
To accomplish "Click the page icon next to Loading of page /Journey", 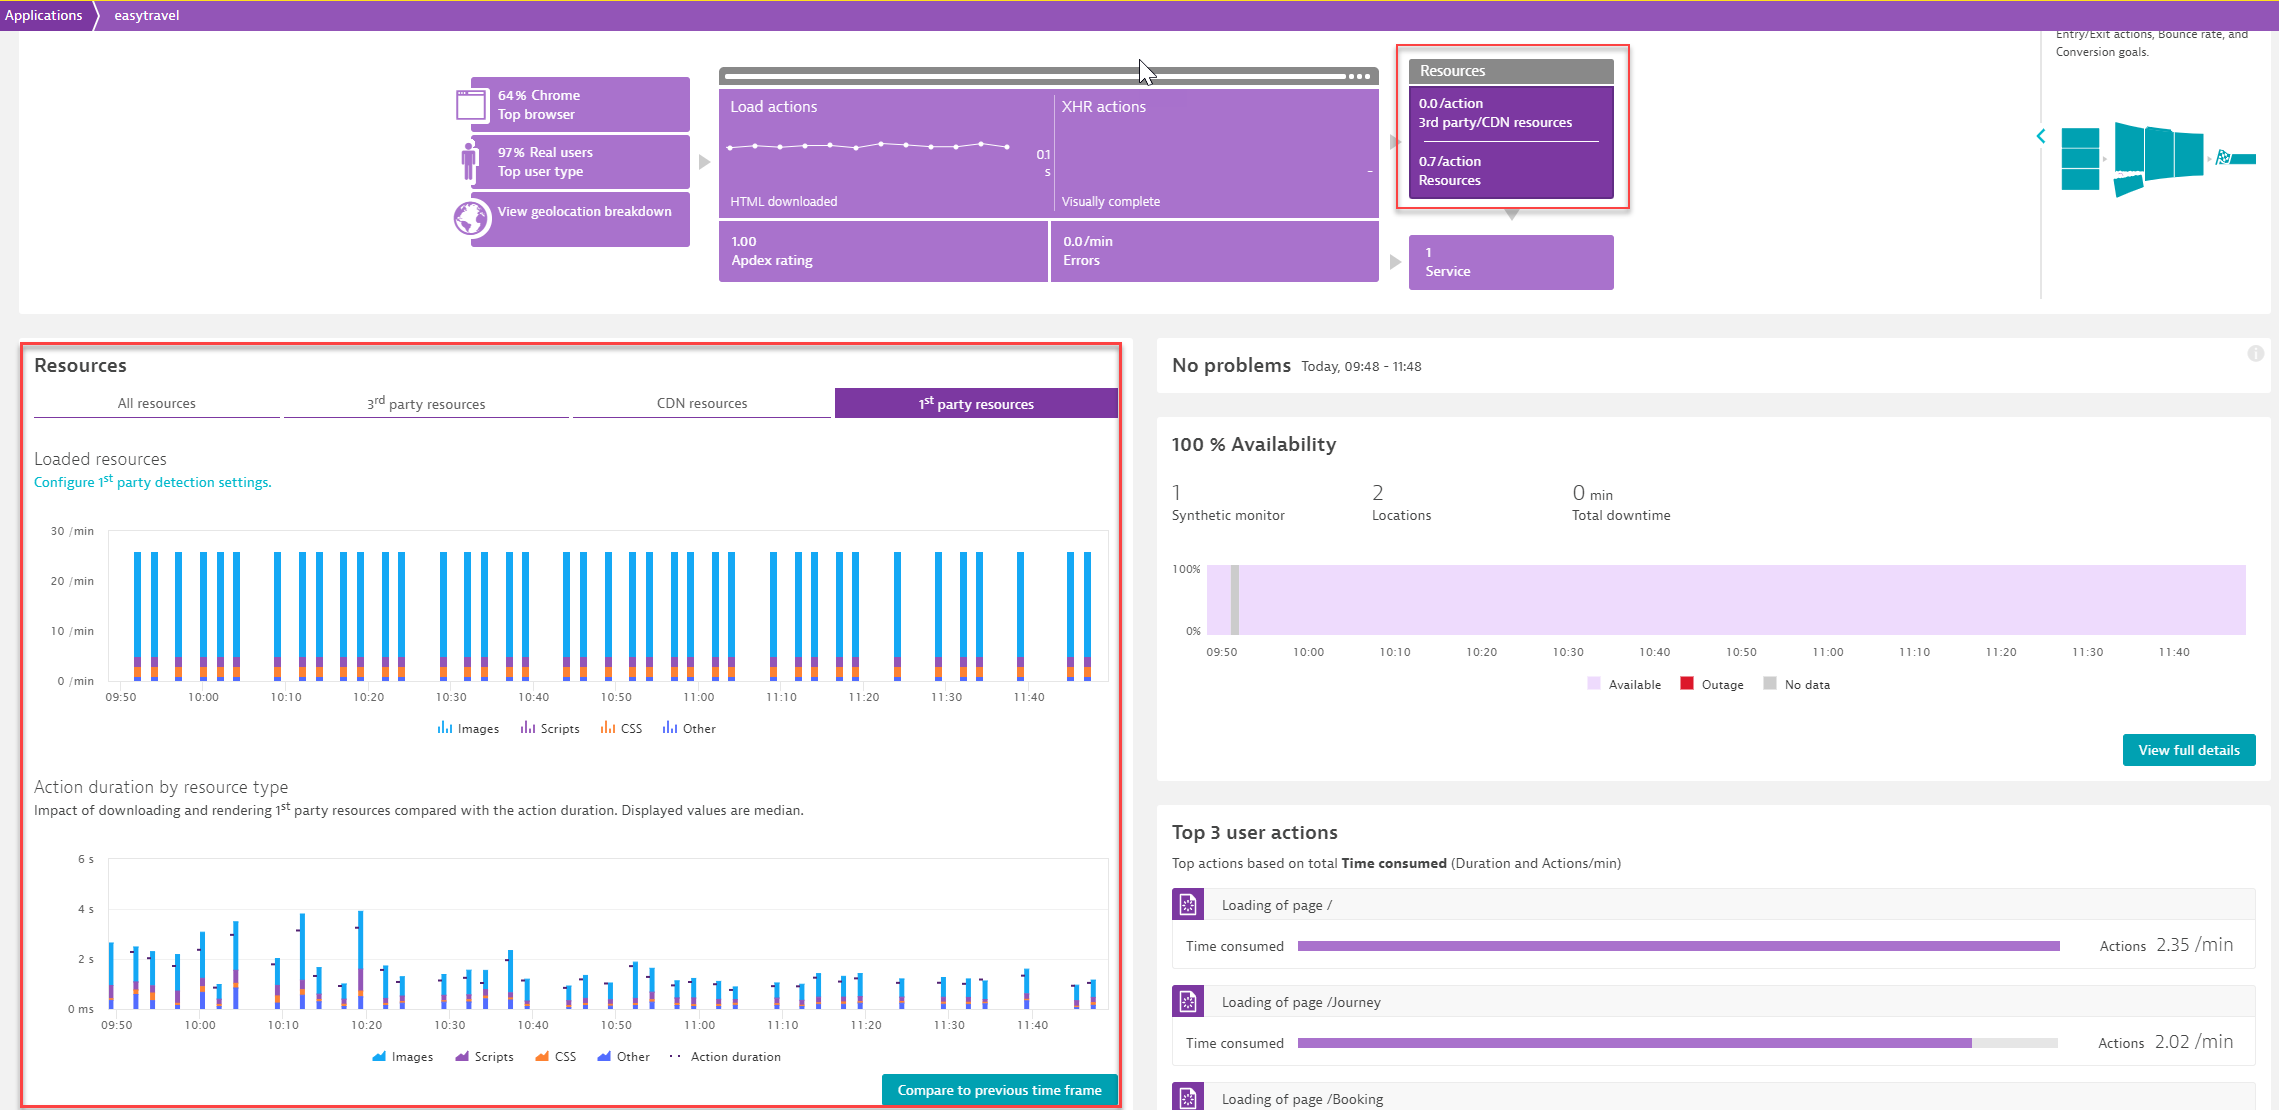I will point(1188,1001).
